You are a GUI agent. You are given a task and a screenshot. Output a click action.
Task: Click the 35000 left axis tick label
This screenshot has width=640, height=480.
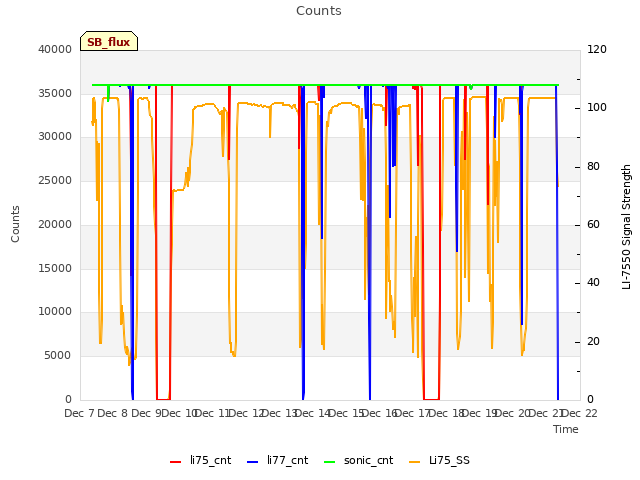[x=55, y=93]
